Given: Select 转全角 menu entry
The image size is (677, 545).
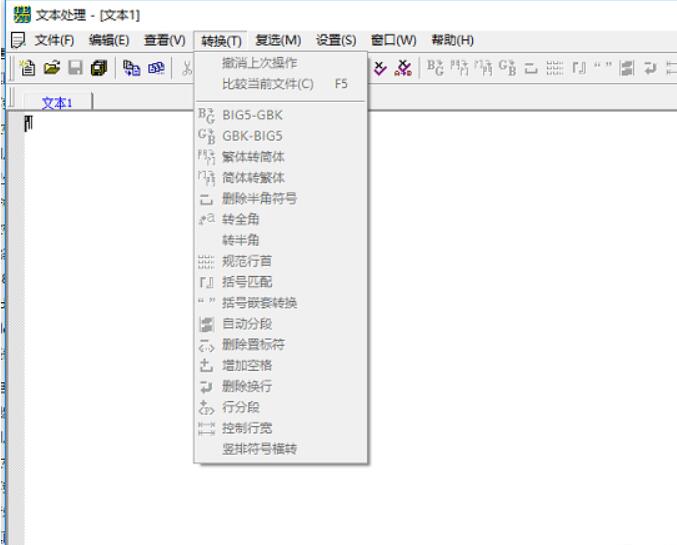Looking at the screenshot, I should tap(281, 219).
